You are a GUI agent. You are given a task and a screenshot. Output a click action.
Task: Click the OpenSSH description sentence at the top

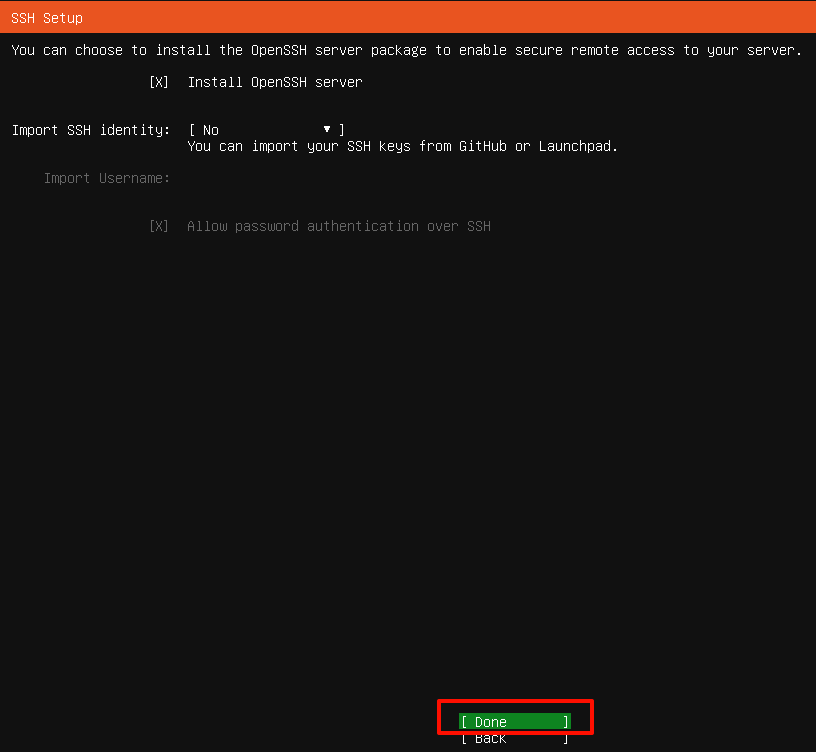click(407, 50)
